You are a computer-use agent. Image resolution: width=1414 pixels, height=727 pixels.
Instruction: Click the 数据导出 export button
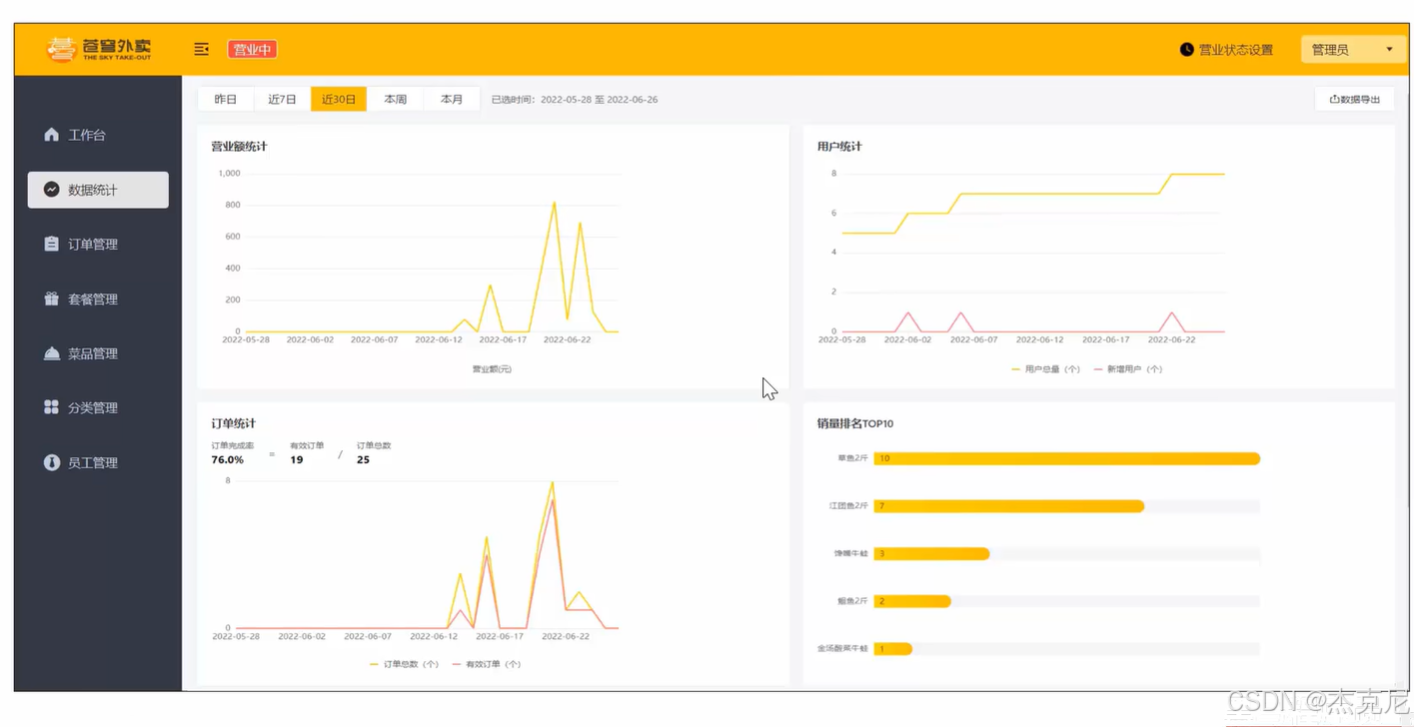click(1354, 99)
